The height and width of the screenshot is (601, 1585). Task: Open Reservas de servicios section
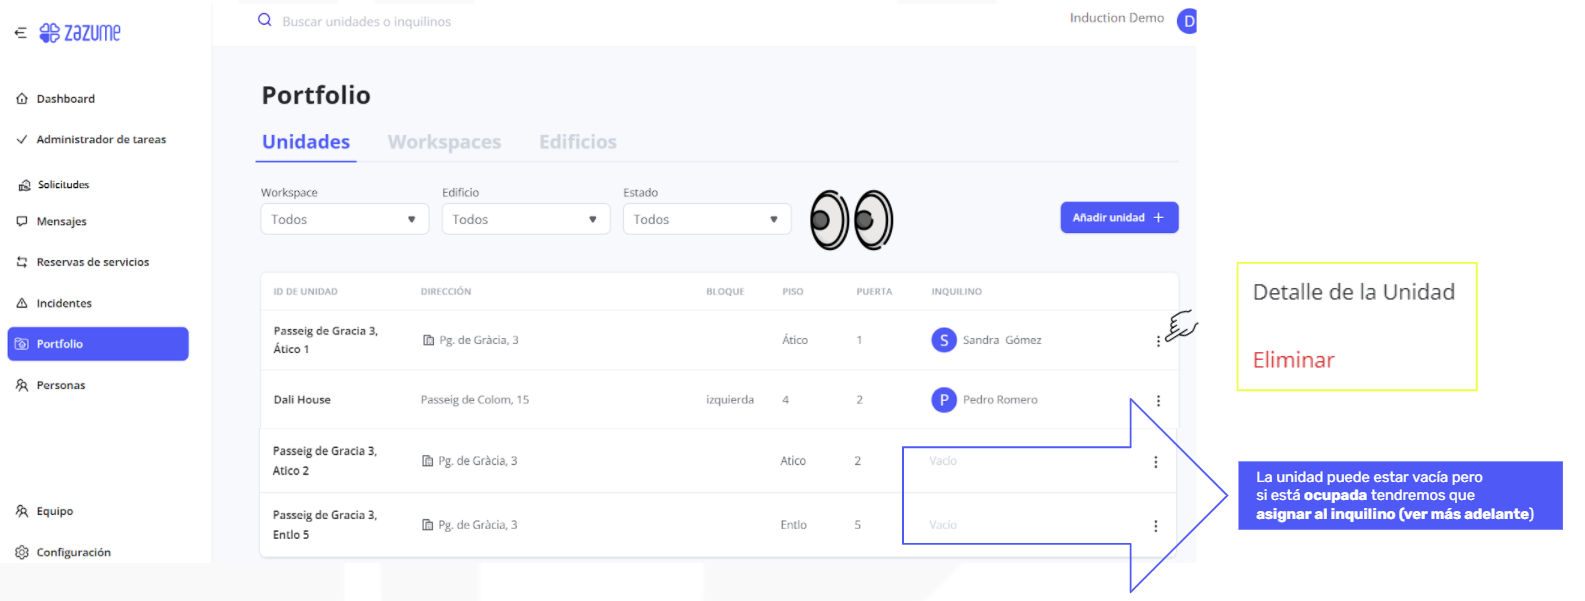tap(92, 262)
